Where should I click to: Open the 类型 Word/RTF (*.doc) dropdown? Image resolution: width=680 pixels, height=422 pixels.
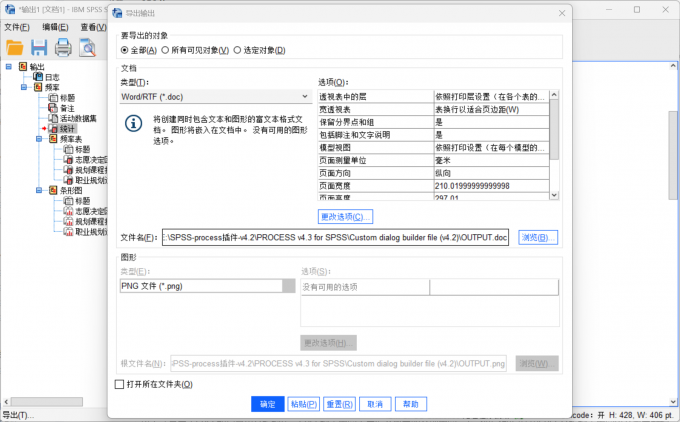[x=216, y=96]
